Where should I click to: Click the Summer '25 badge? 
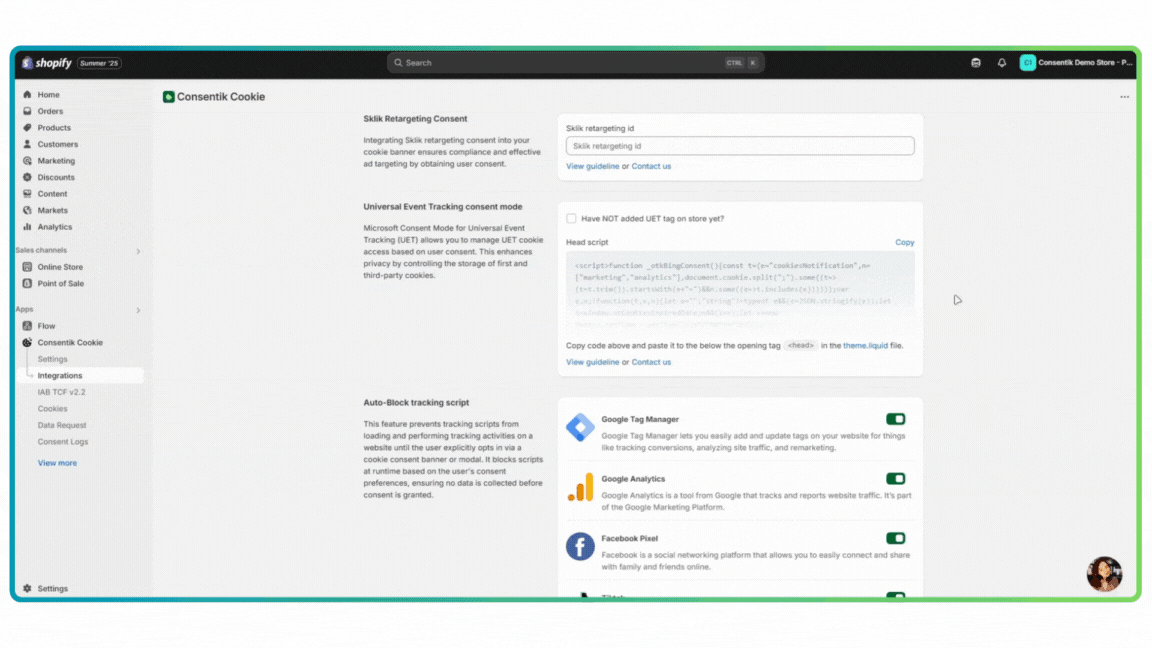99,63
